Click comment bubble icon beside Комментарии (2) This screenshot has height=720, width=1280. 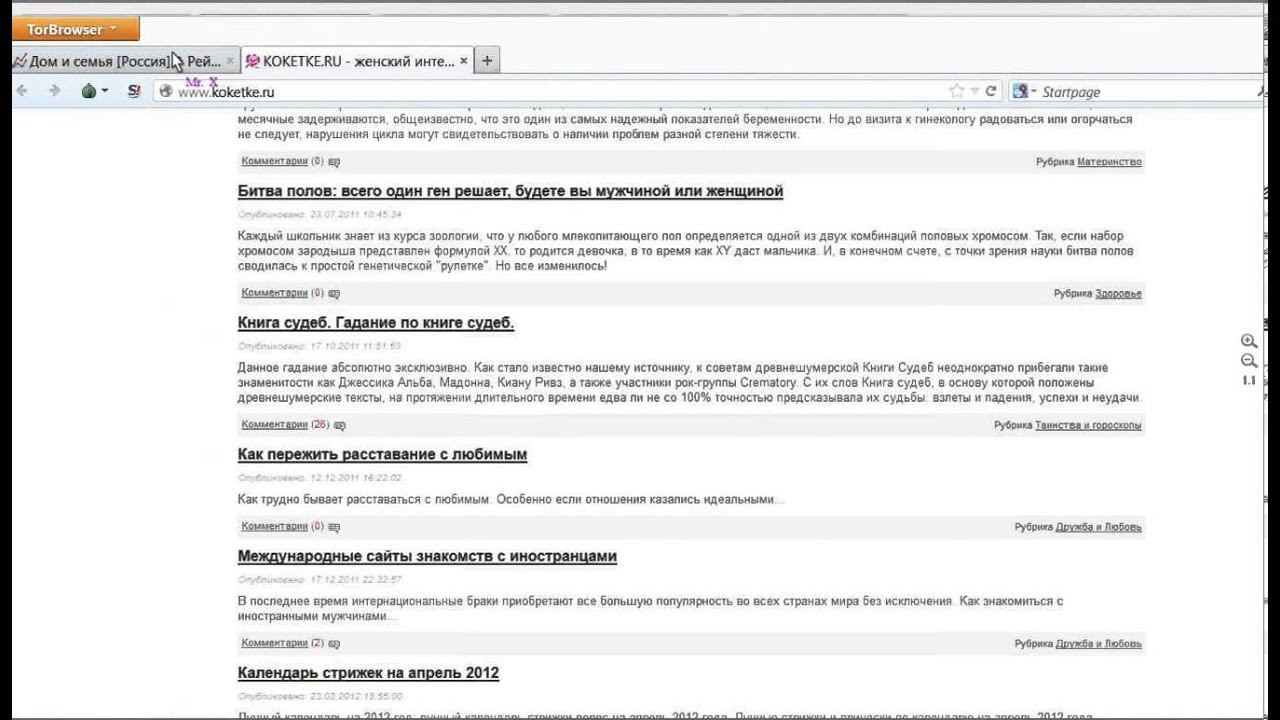(x=334, y=644)
